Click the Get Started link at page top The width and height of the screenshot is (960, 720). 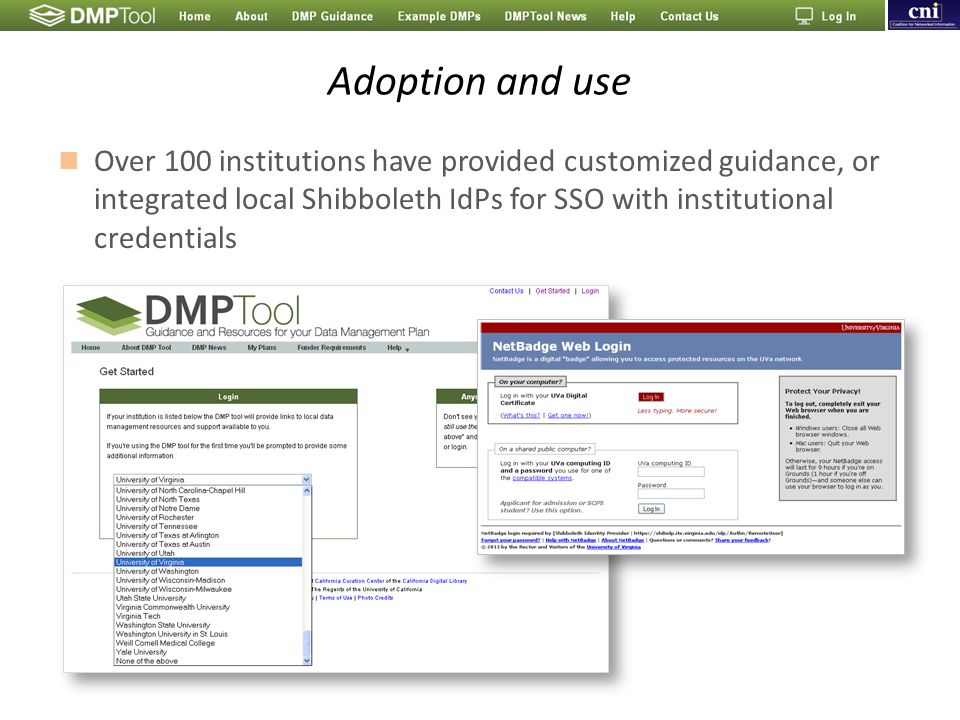point(552,291)
